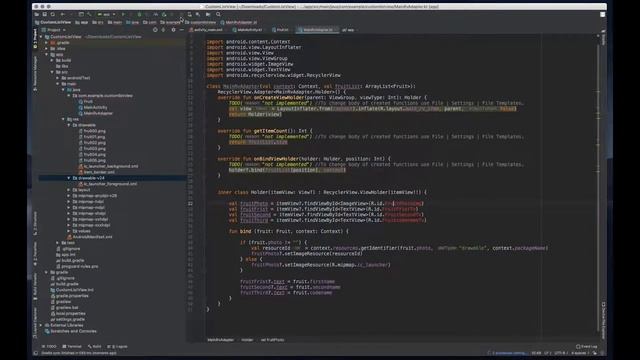
Task: Switch to the activity_main.xml editor tab
Action: coord(206,30)
